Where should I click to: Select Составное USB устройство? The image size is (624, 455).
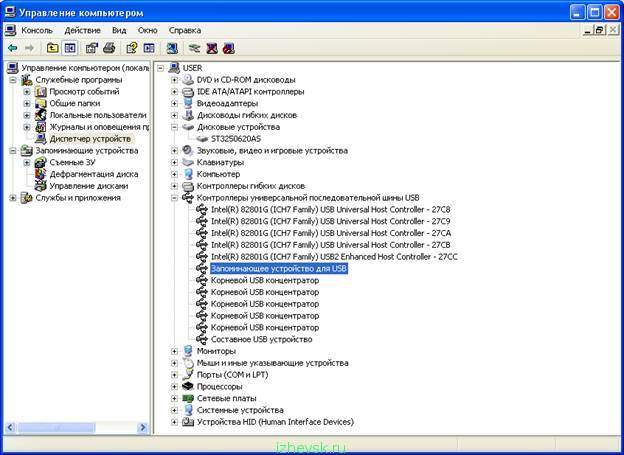click(x=261, y=340)
